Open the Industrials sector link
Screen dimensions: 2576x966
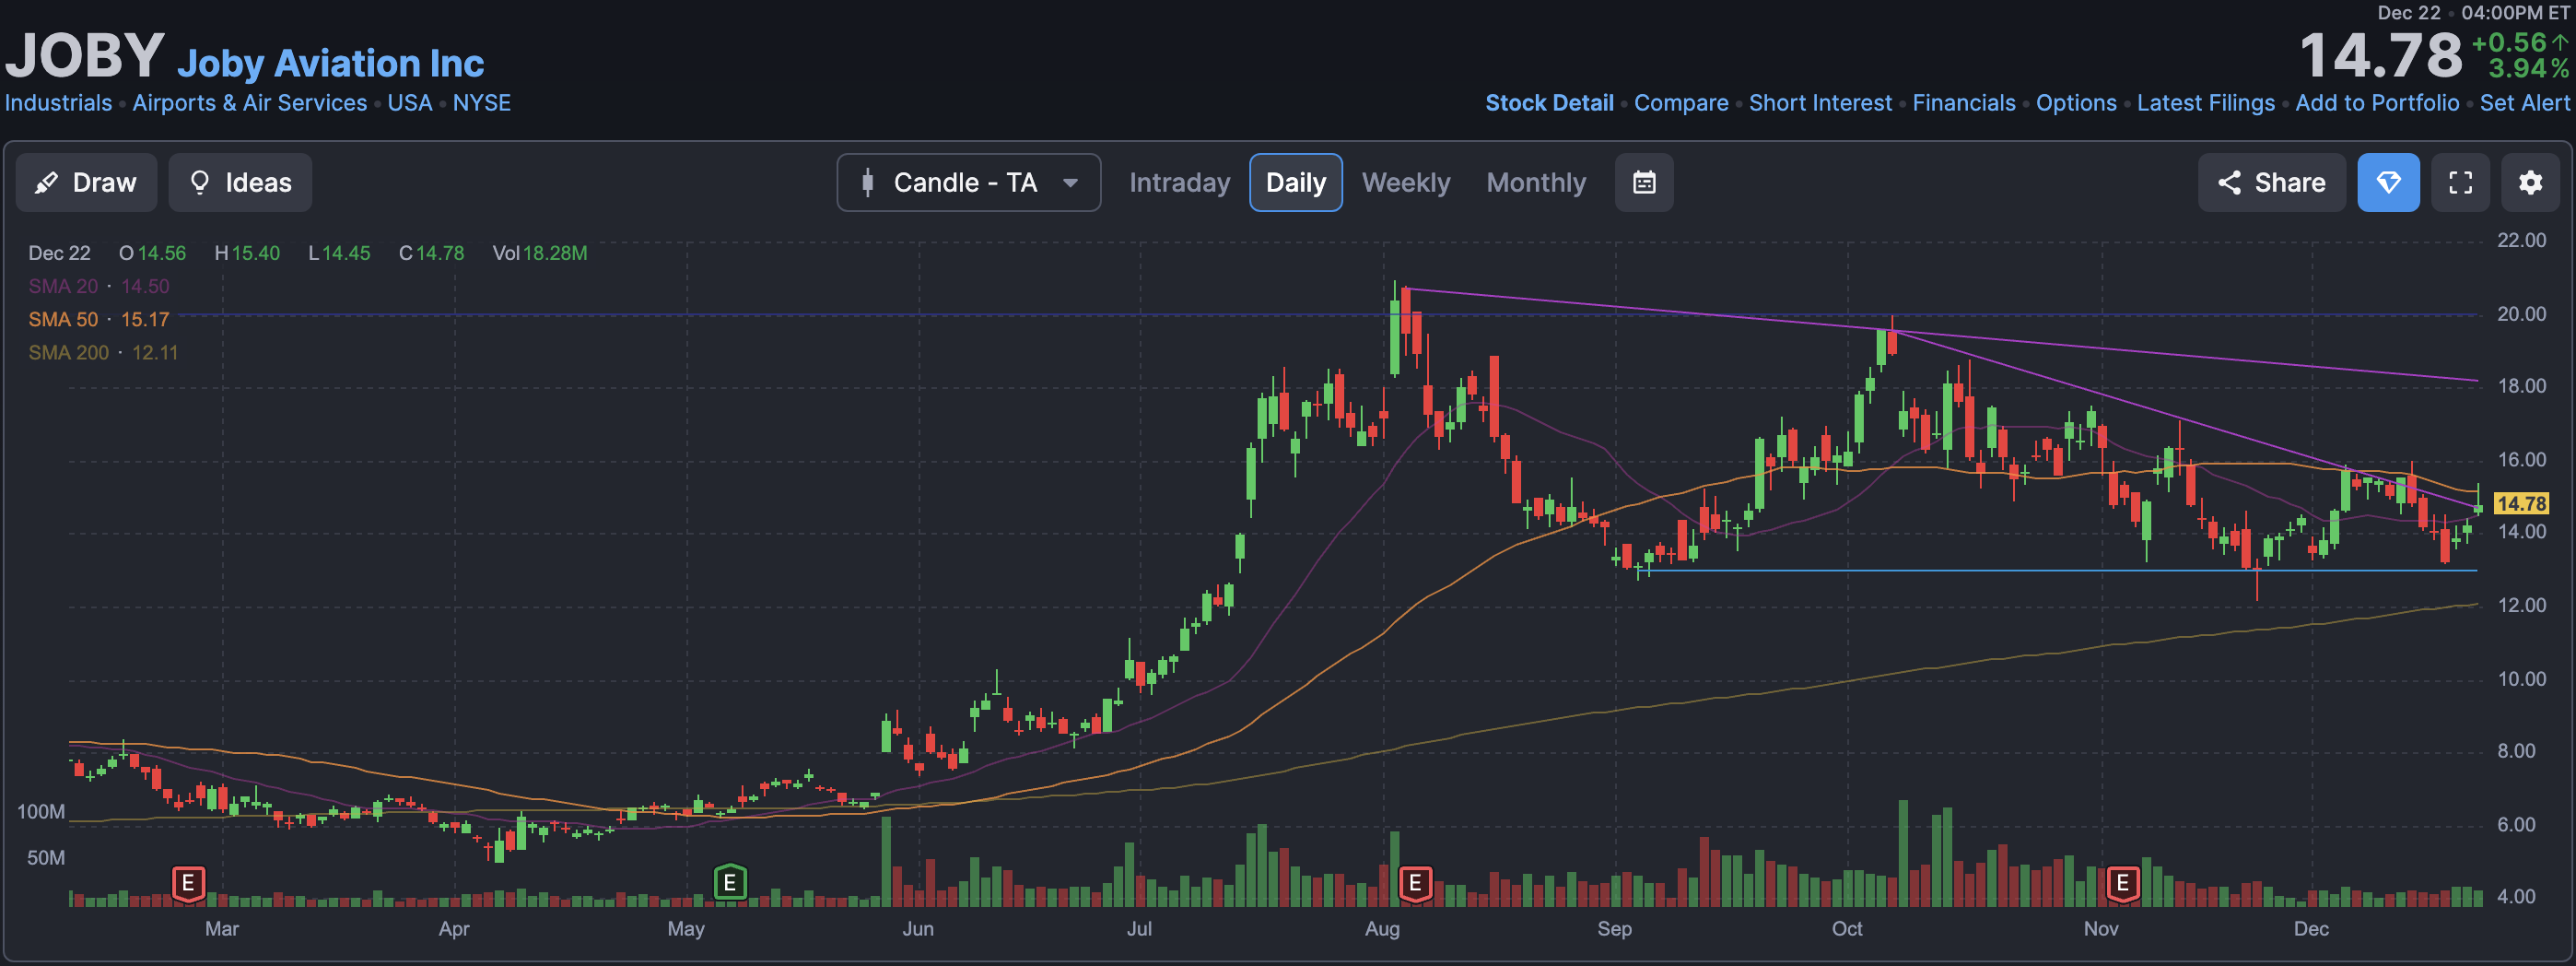click(58, 103)
